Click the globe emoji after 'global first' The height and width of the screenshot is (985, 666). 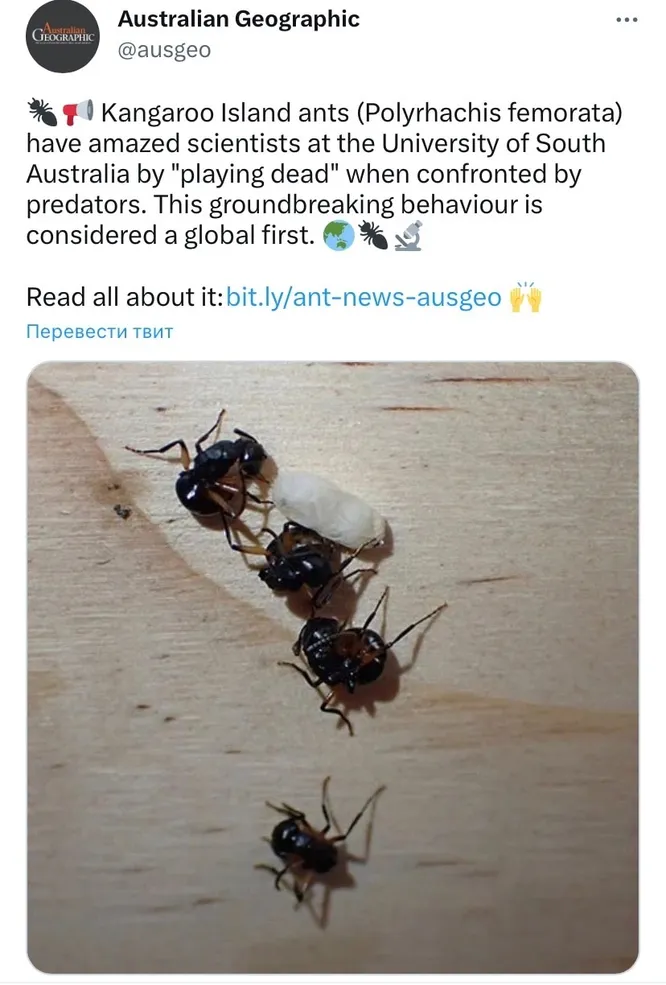[339, 236]
